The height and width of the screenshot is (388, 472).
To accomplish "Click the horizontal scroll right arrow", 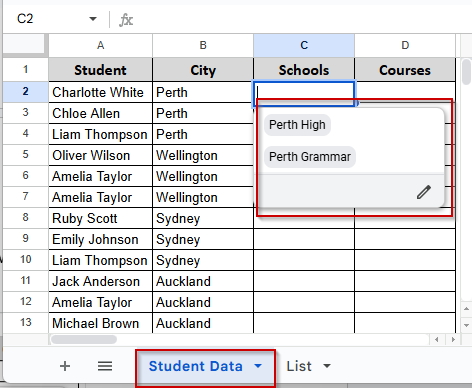I will (453, 340).
